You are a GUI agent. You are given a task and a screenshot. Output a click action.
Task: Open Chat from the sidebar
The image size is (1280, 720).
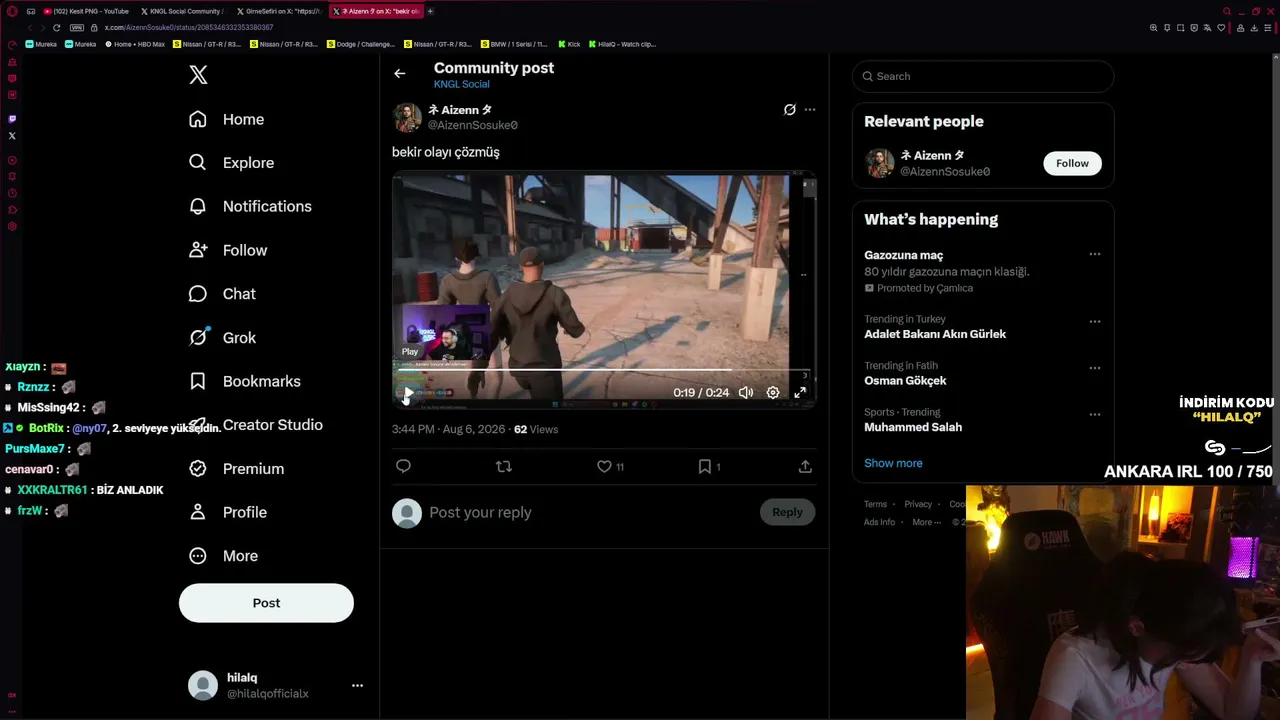click(x=222, y=294)
